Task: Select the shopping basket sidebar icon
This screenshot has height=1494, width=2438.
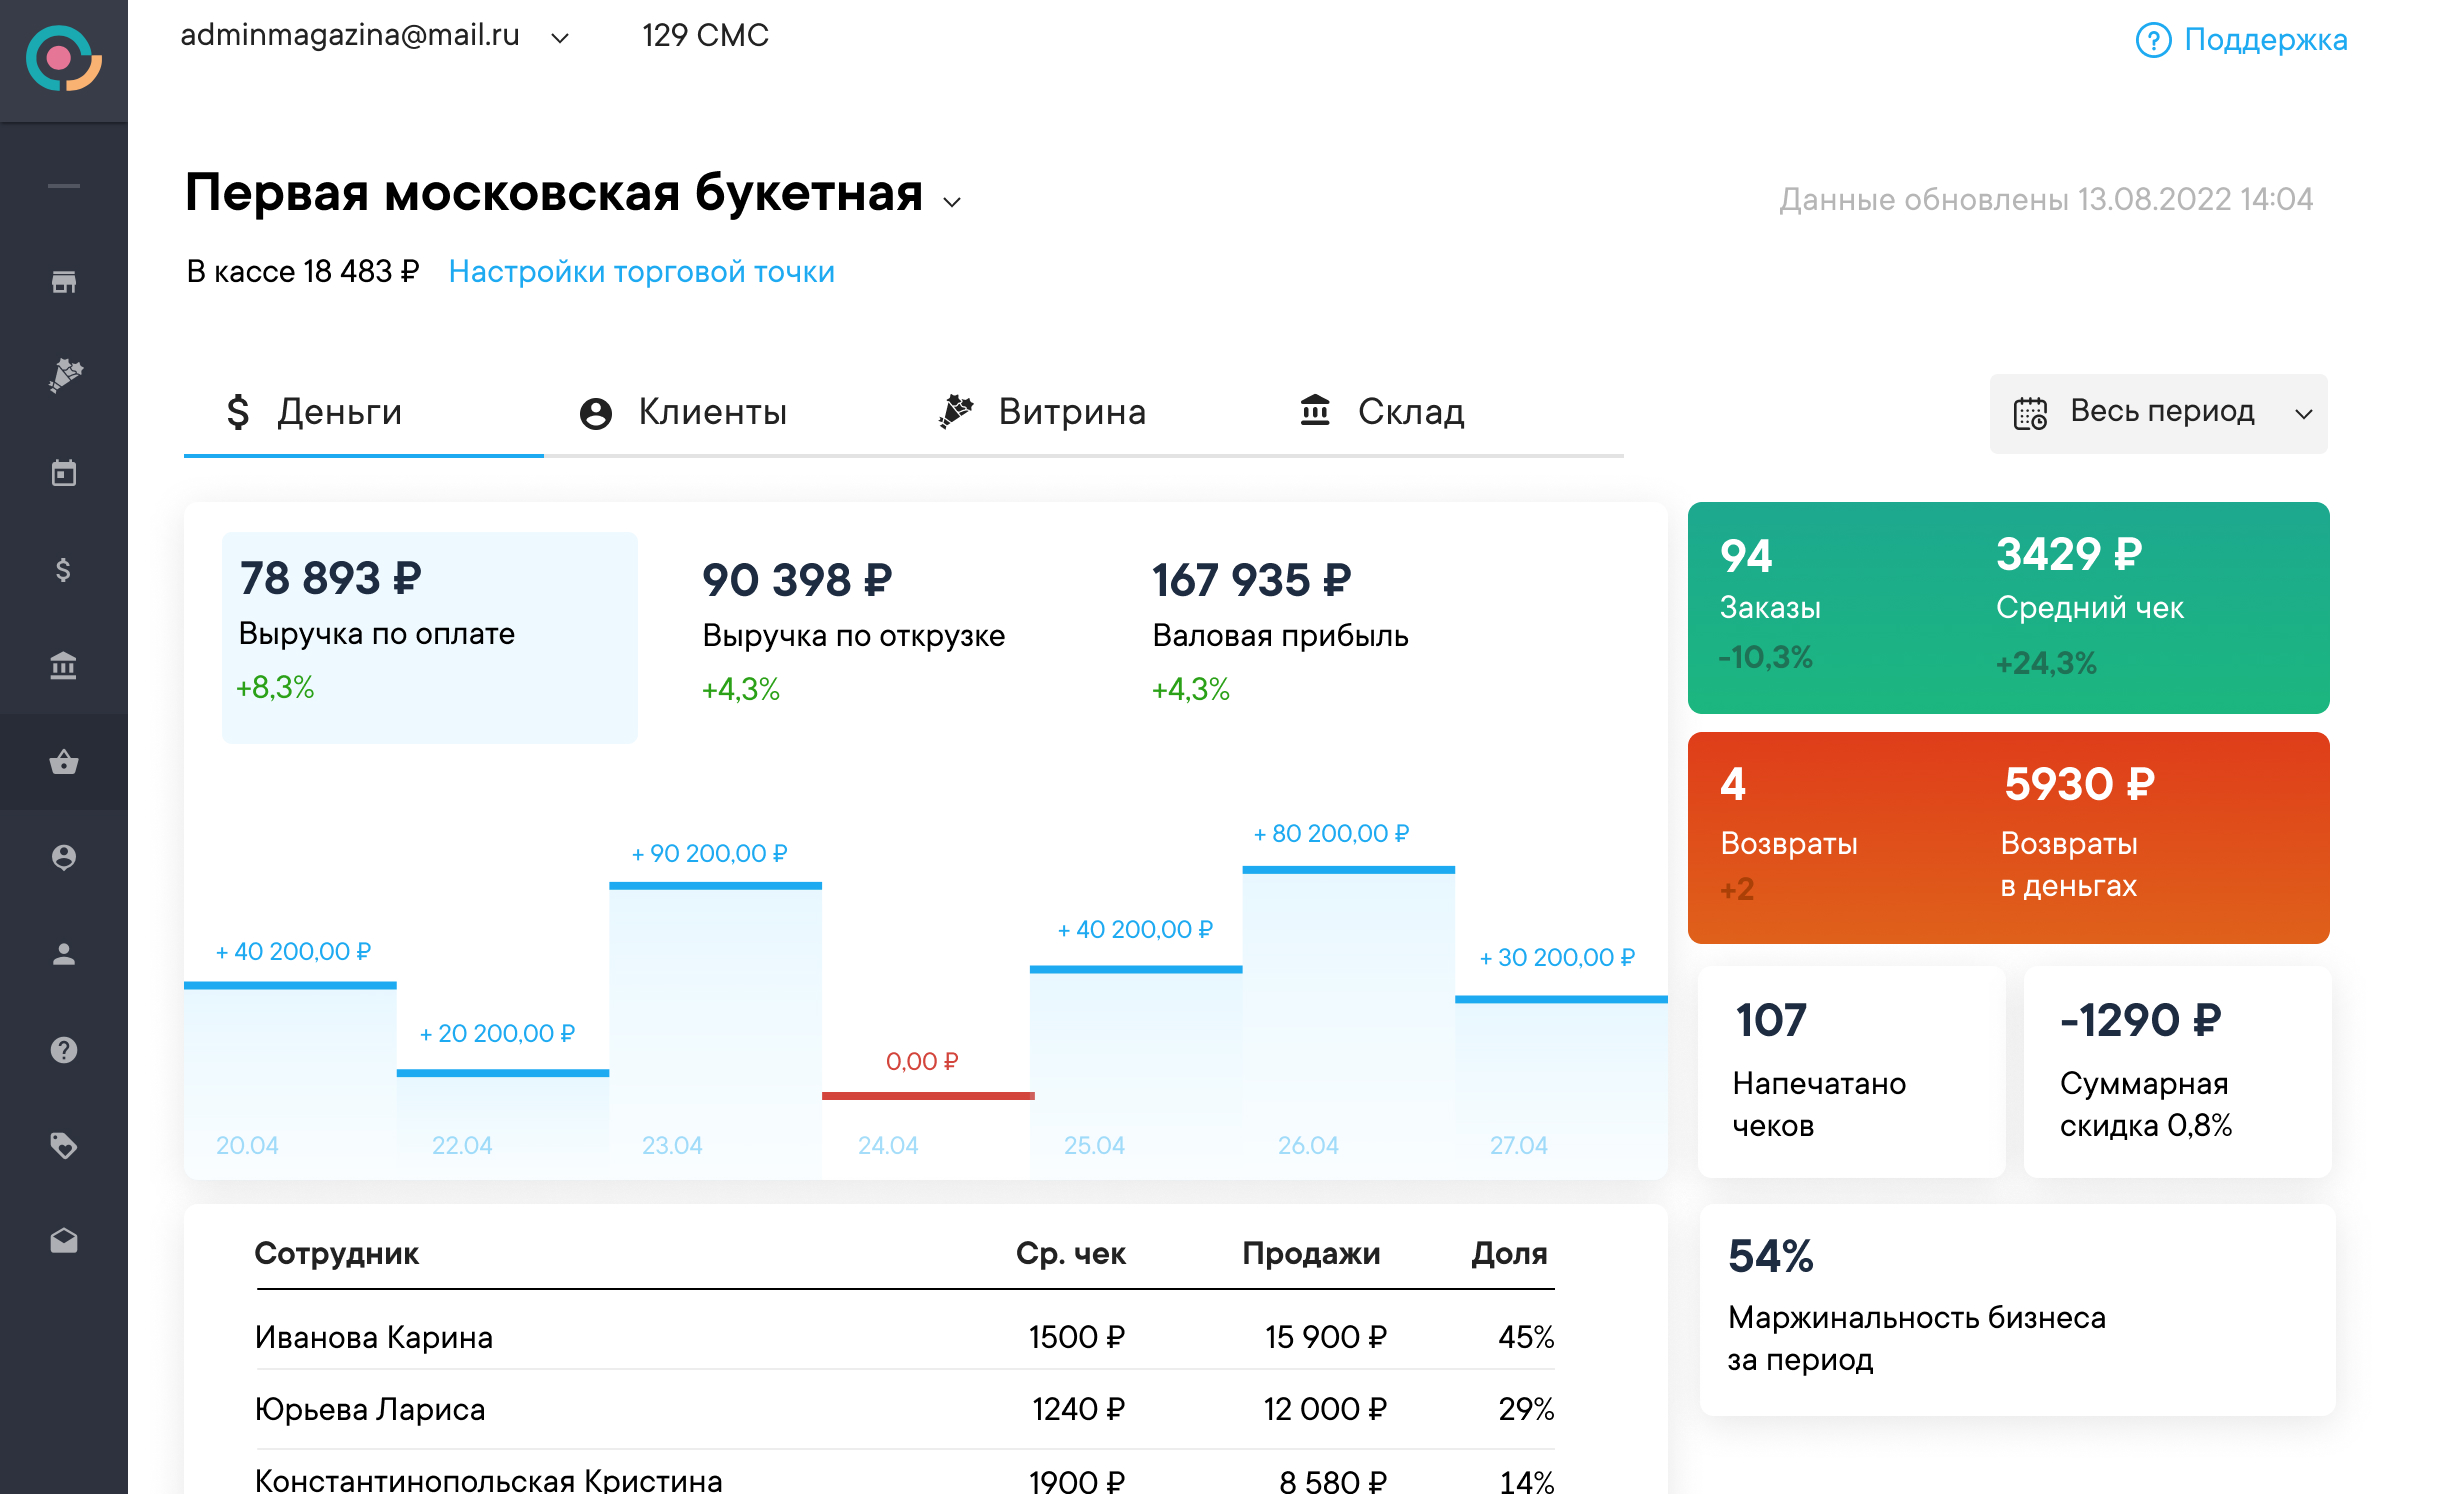Action: click(x=64, y=762)
